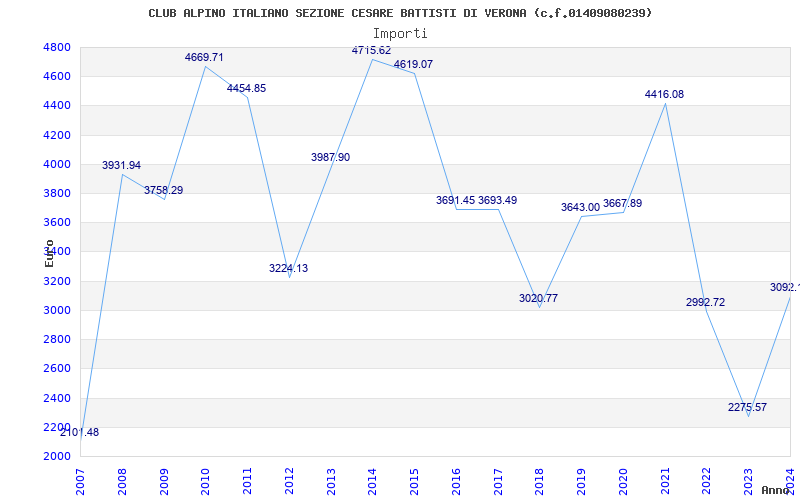Click the 3693.49 data label
This screenshot has width=800, height=500.
coord(497,201)
